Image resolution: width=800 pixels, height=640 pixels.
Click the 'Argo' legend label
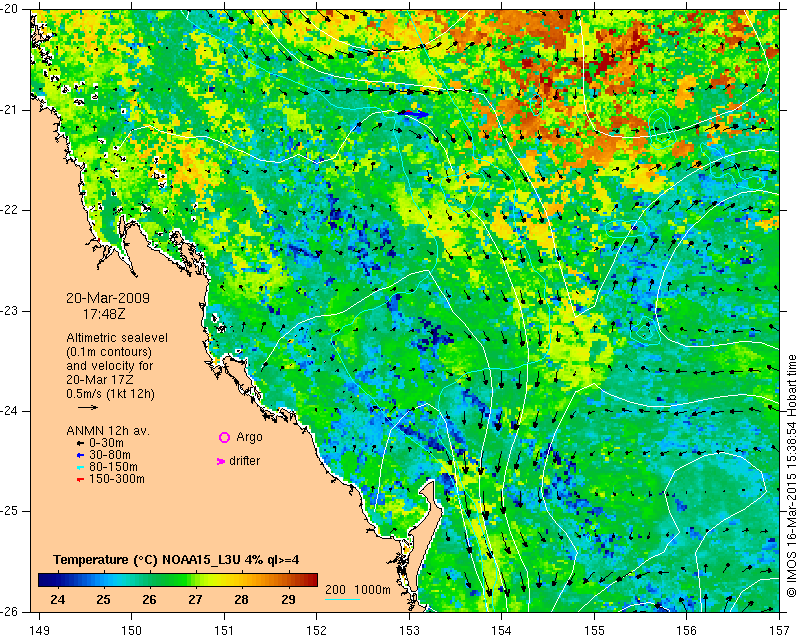tap(249, 437)
